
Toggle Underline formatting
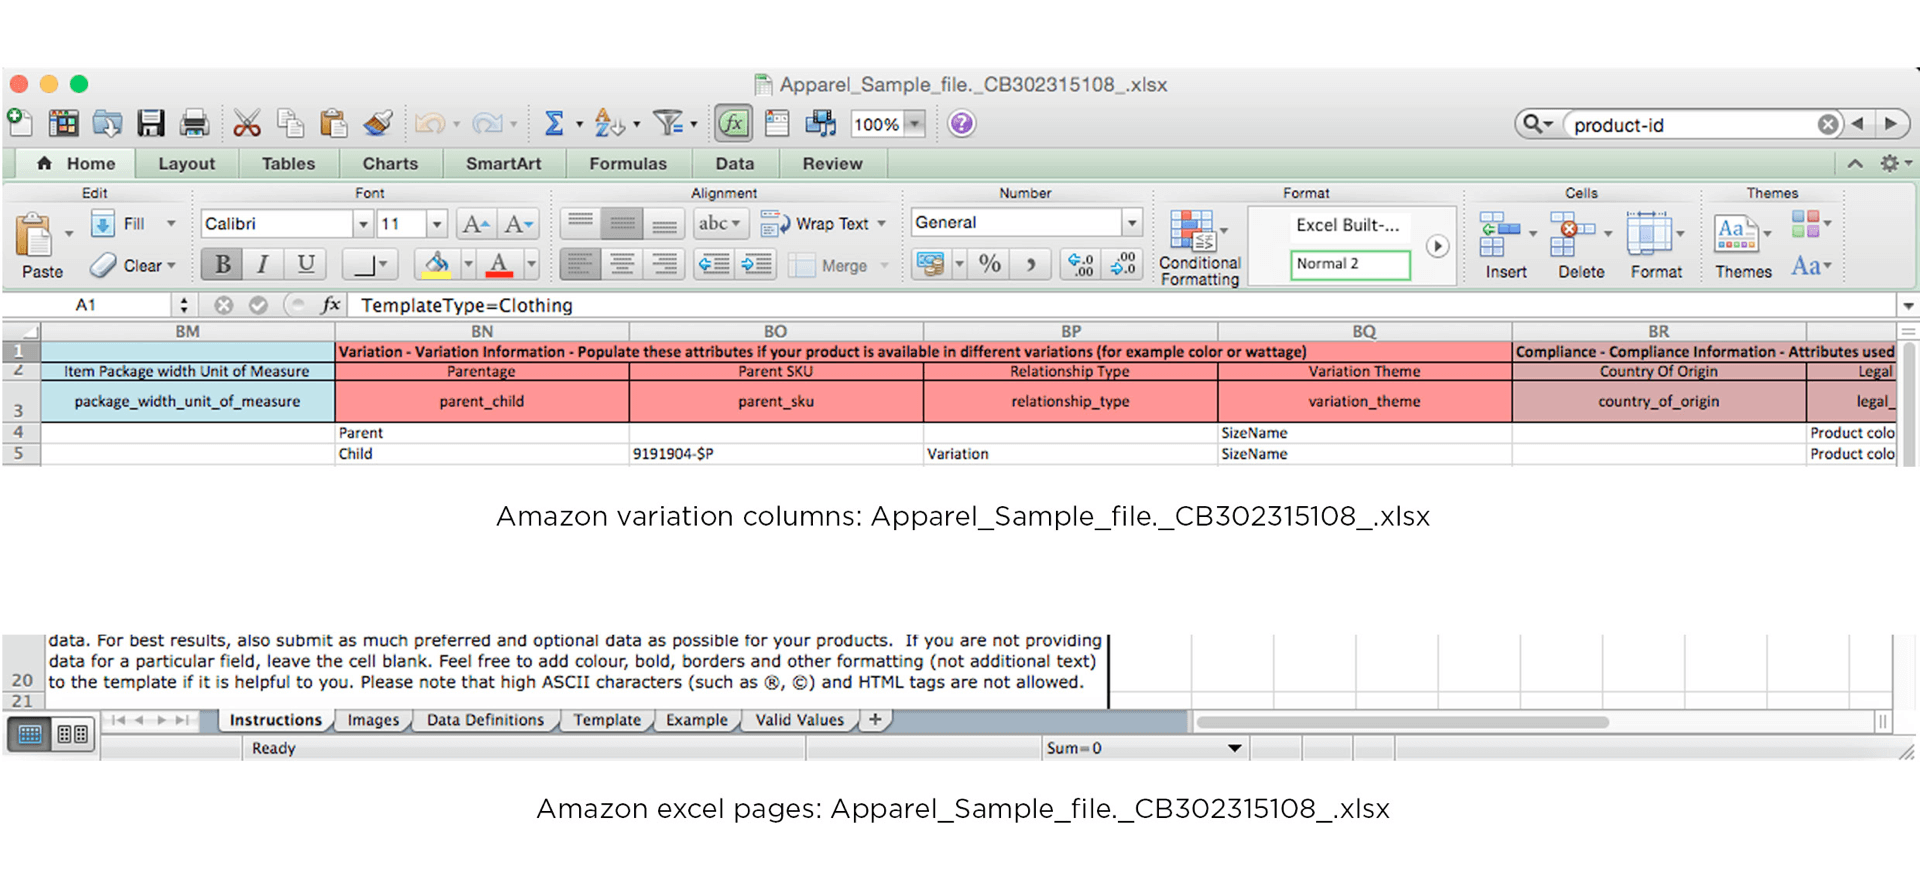point(306,264)
